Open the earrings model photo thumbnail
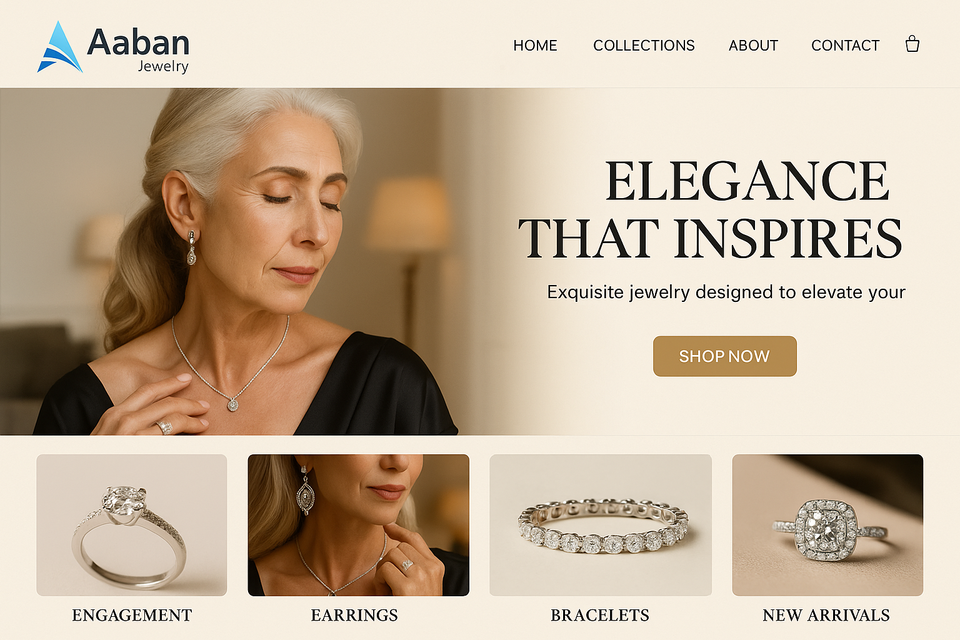The height and width of the screenshot is (640, 960). click(358, 525)
